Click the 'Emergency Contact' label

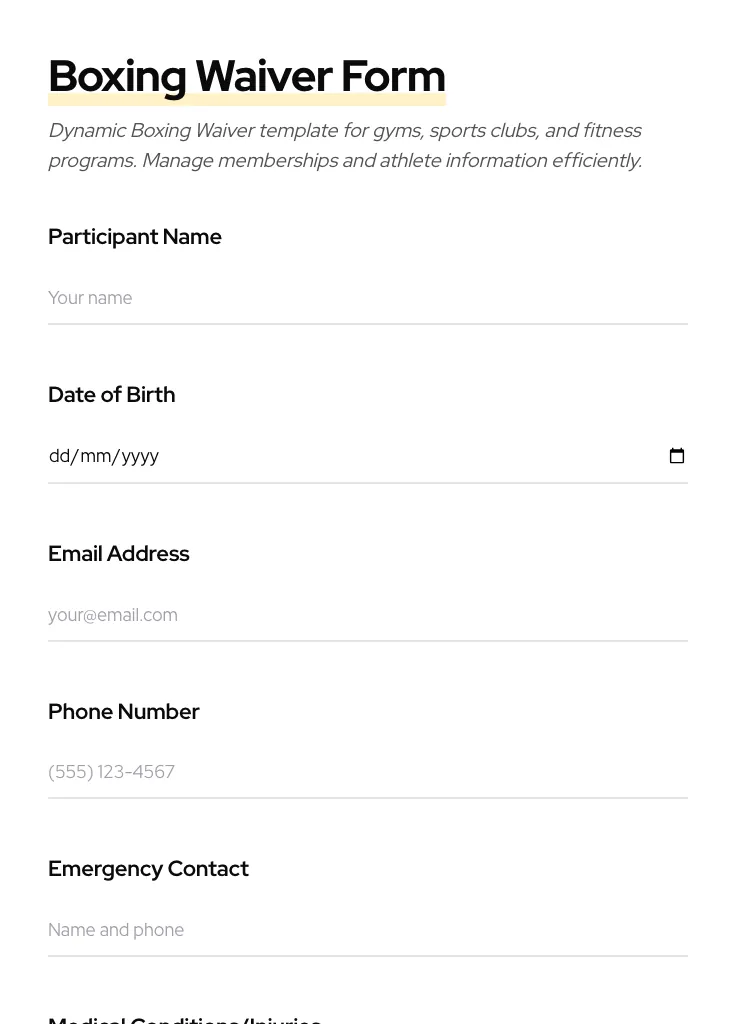coord(148,869)
